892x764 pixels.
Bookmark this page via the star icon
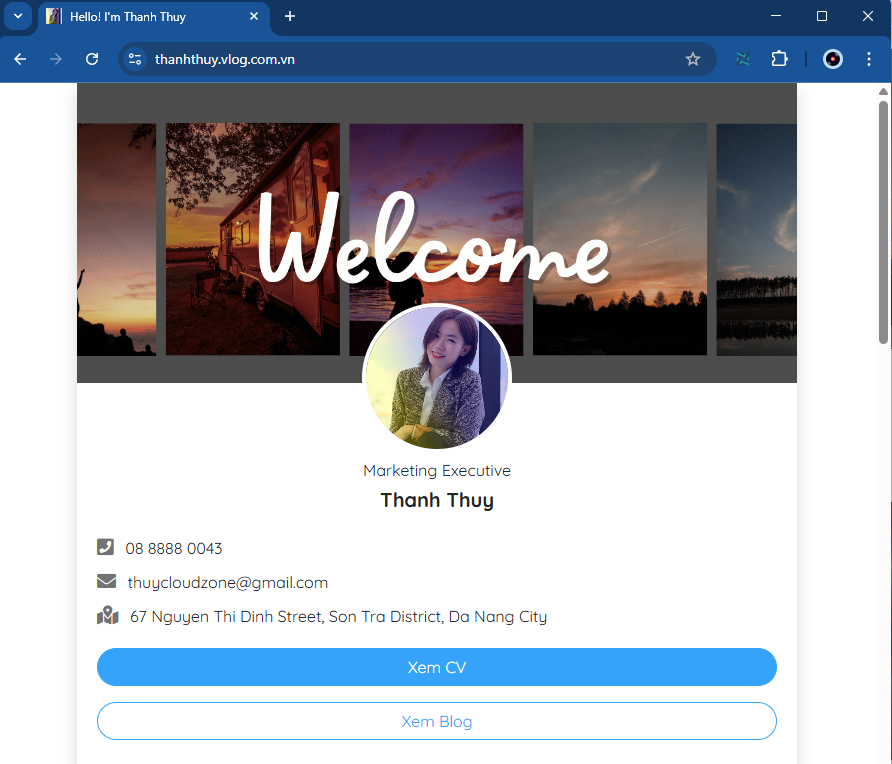click(693, 59)
